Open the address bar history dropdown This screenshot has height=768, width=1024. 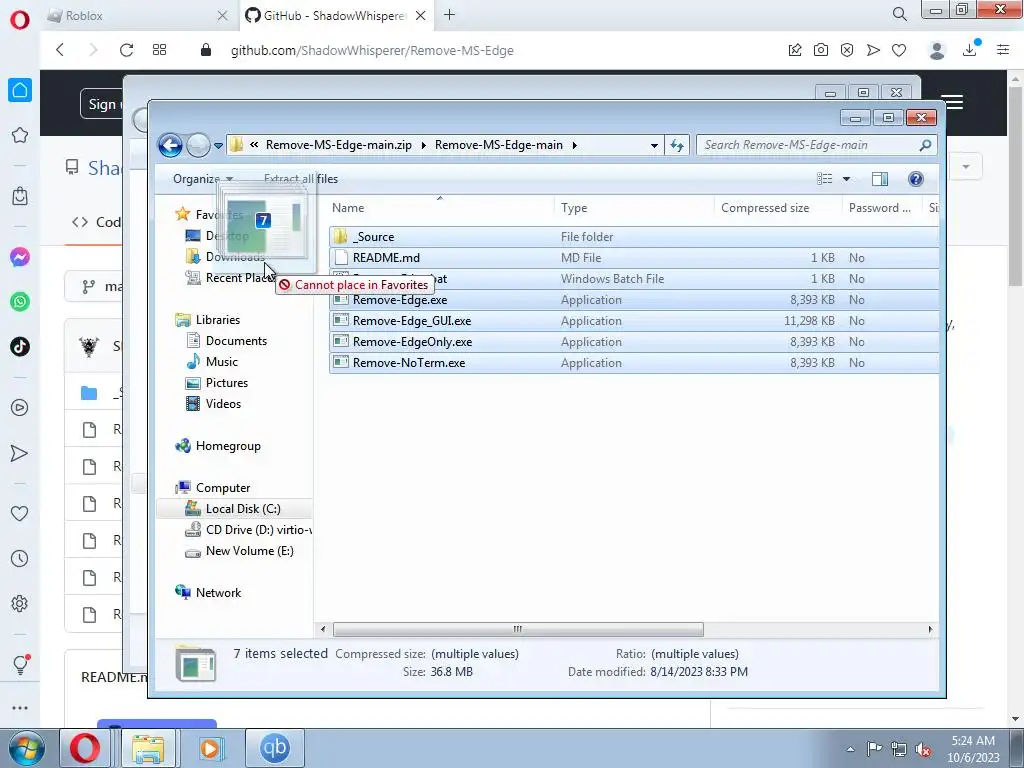654,146
